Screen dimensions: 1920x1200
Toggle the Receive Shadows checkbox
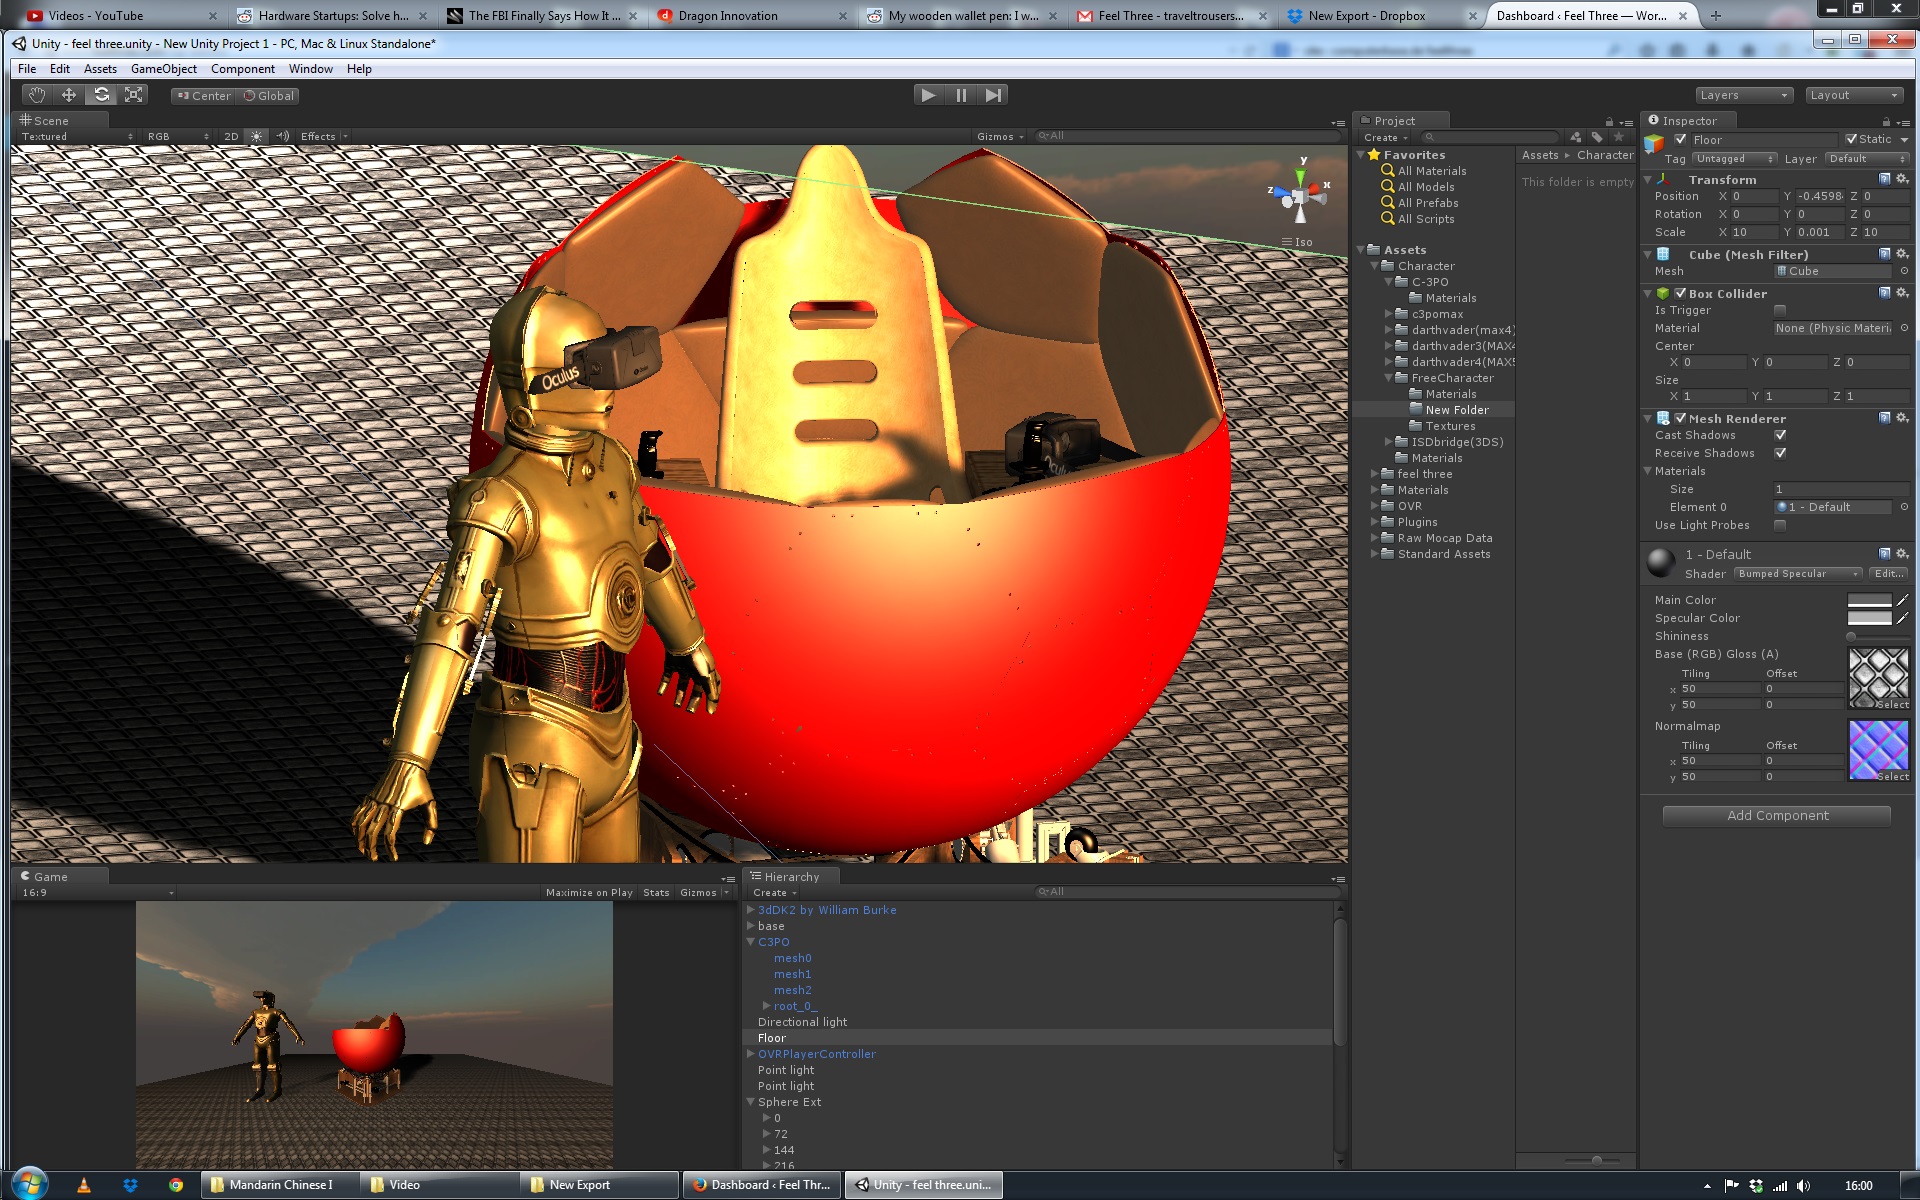pyautogui.click(x=1780, y=453)
